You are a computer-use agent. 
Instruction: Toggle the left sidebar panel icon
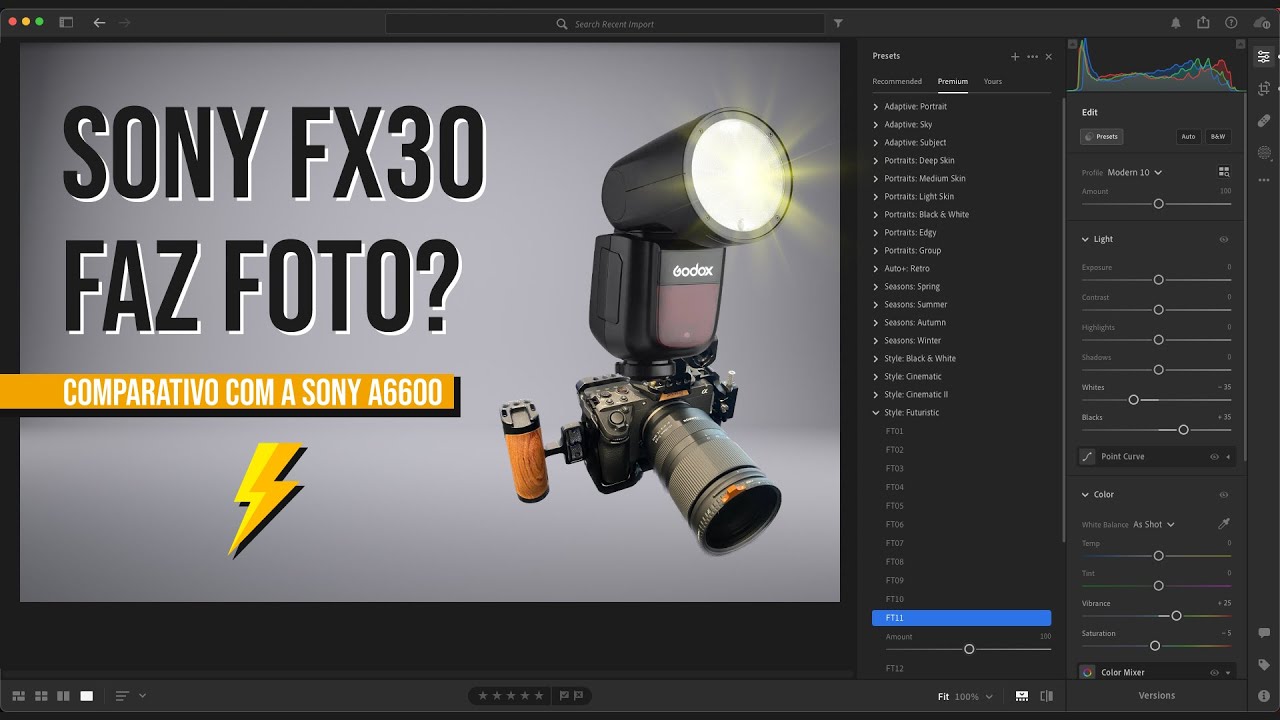[66, 22]
